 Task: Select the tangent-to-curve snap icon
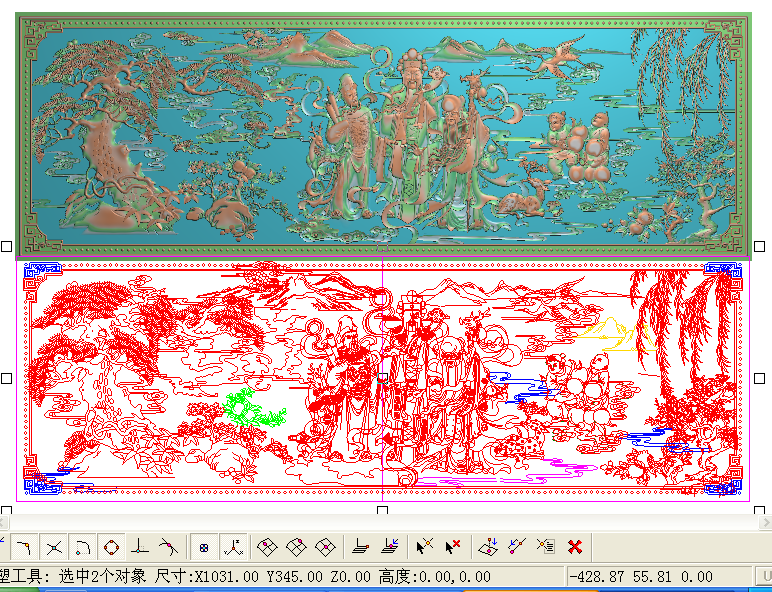168,547
